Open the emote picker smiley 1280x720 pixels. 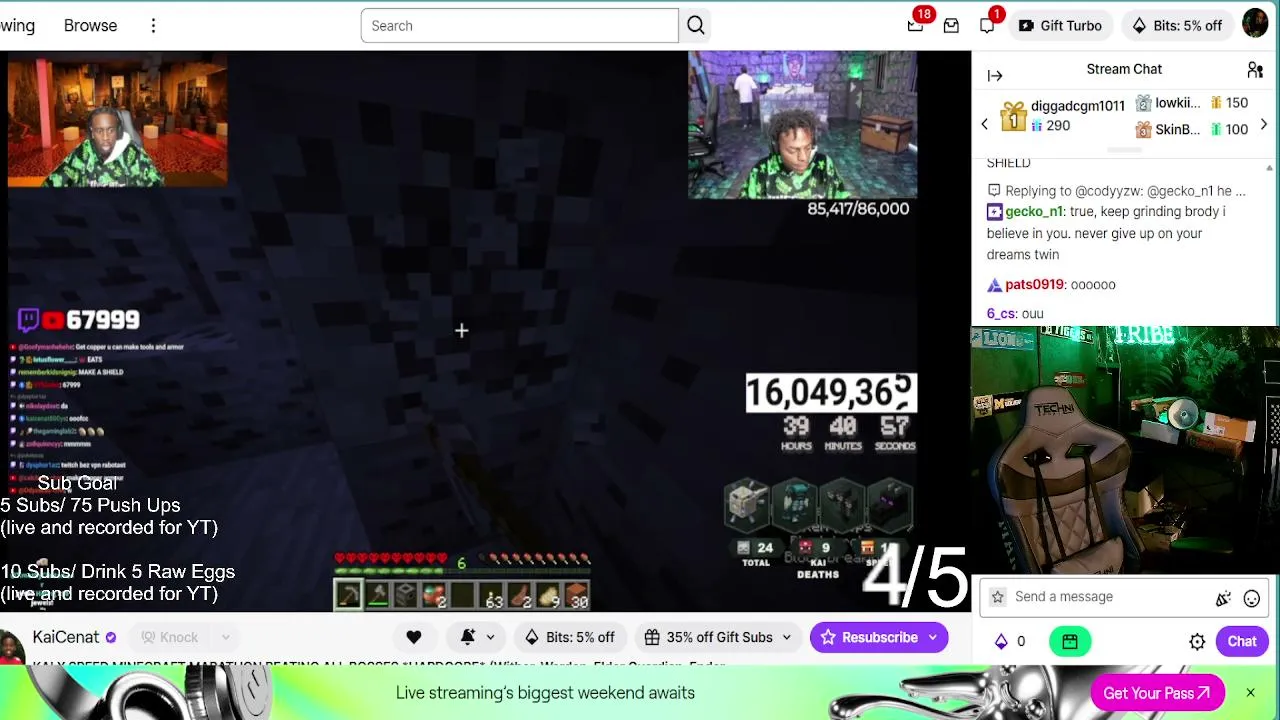click(x=1252, y=599)
